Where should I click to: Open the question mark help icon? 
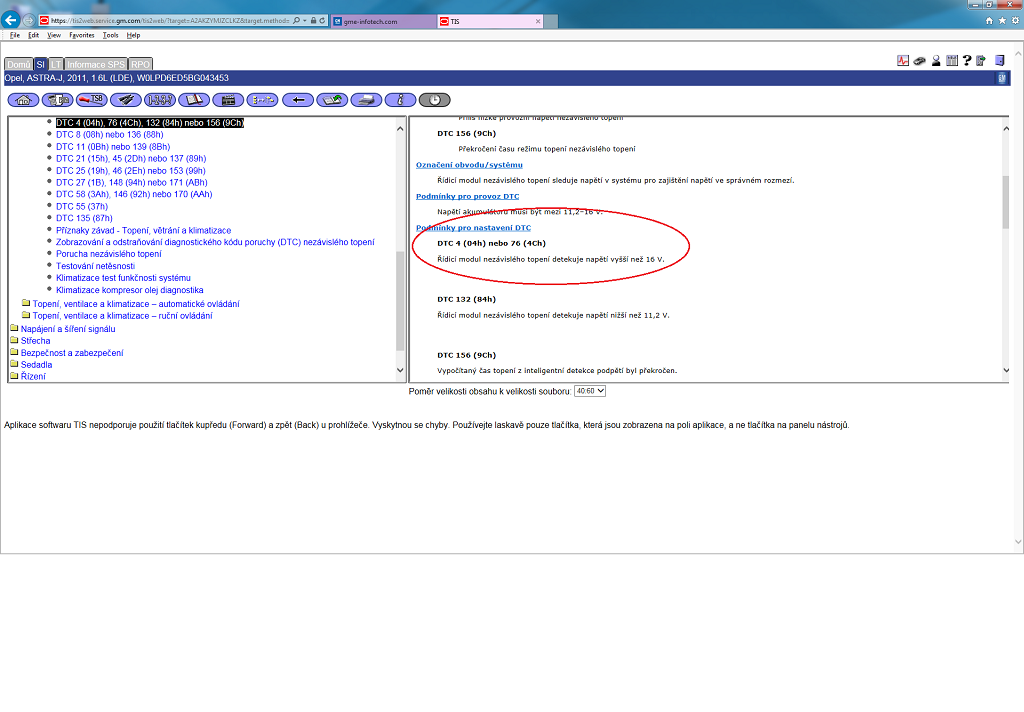(x=967, y=61)
